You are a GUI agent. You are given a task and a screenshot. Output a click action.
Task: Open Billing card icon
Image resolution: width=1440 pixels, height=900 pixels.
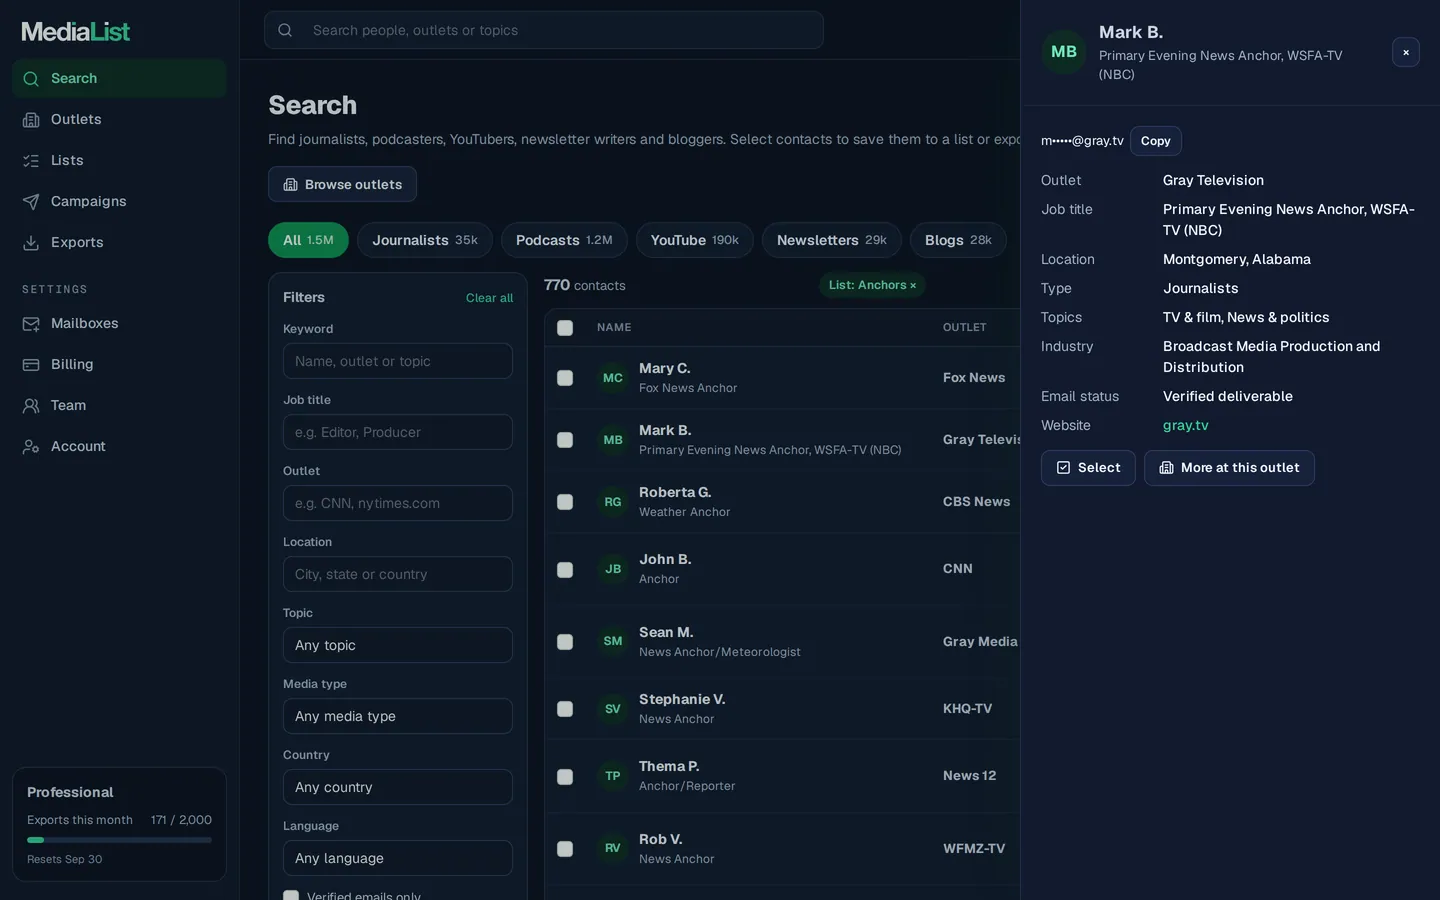[x=31, y=364]
